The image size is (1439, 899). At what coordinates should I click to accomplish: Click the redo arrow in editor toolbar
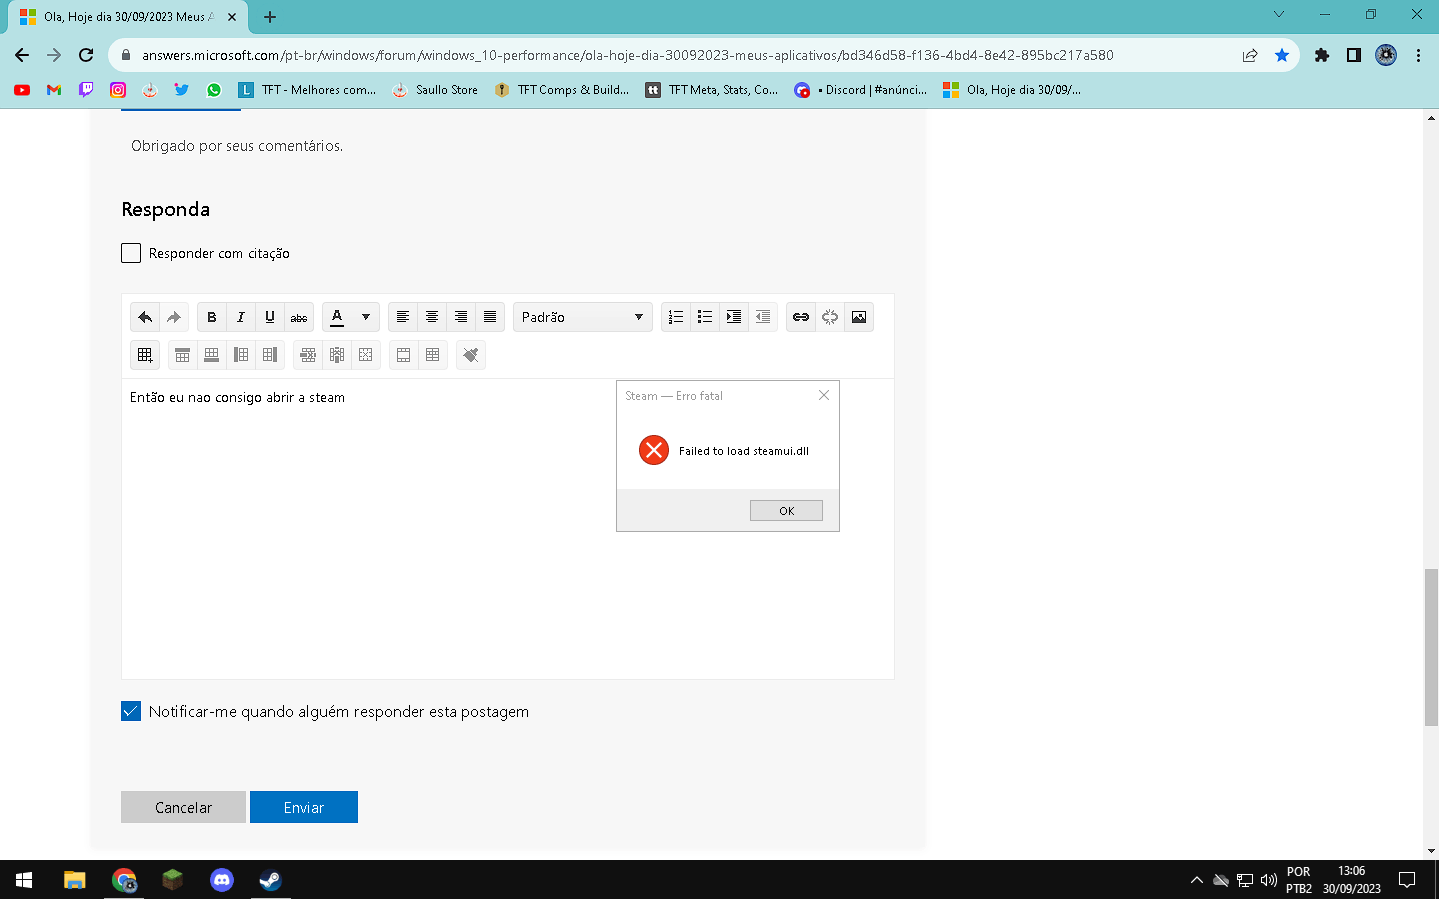174,317
